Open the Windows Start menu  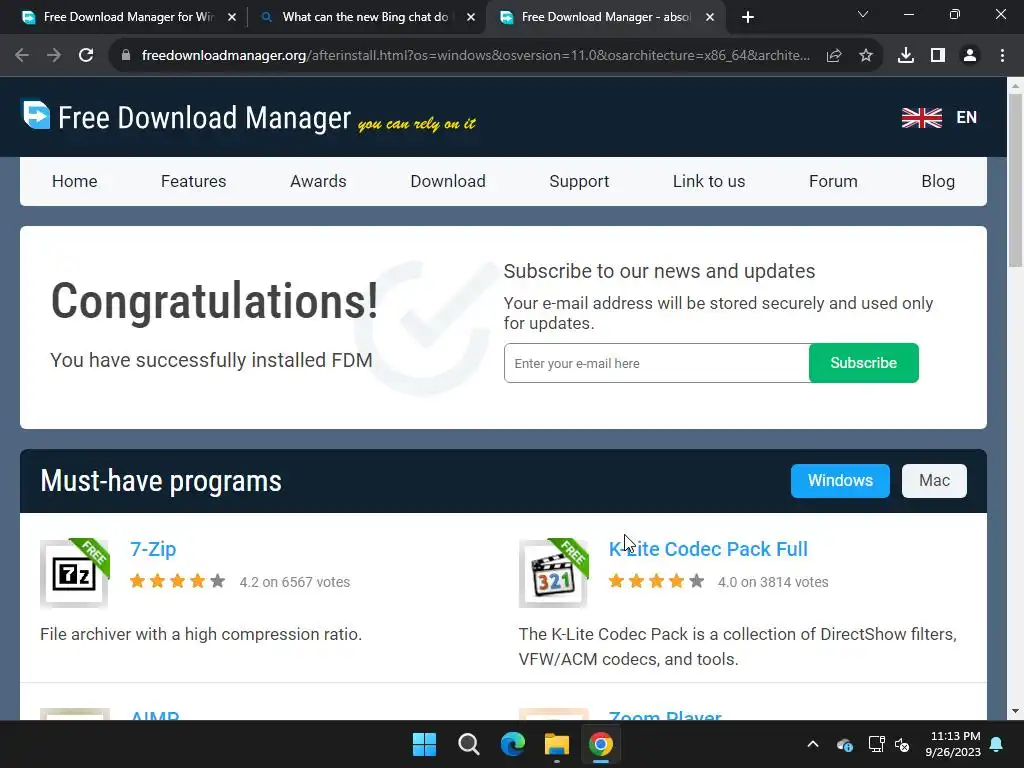[x=424, y=744]
